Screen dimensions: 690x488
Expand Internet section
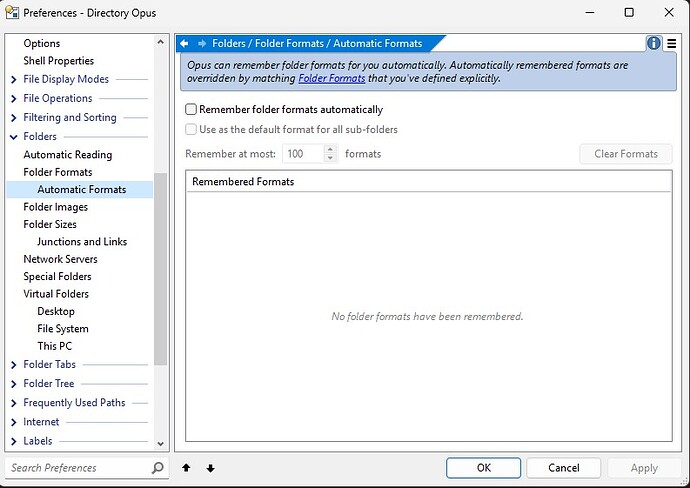point(13,422)
